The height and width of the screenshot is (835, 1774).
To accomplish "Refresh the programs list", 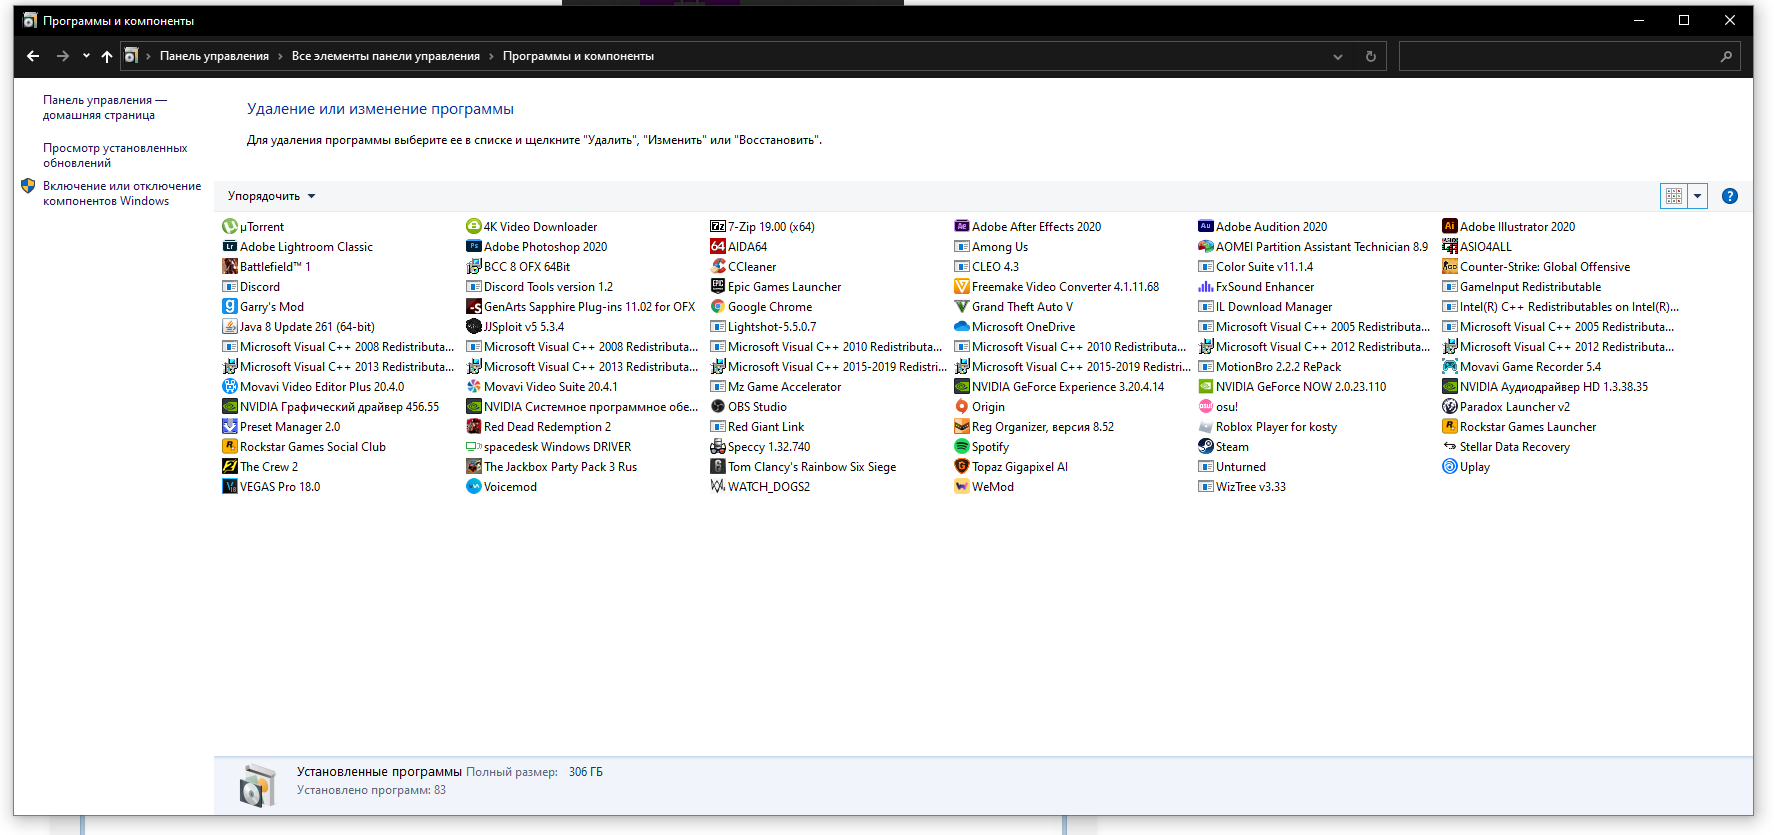I will (1371, 57).
